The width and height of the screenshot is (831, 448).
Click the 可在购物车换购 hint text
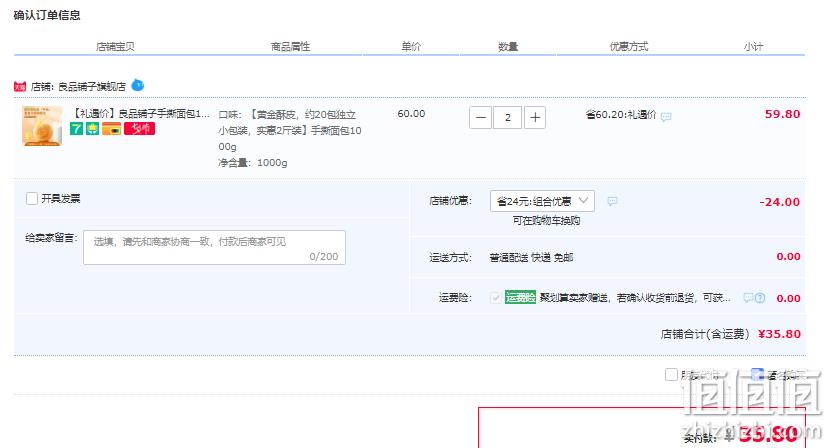[546, 221]
